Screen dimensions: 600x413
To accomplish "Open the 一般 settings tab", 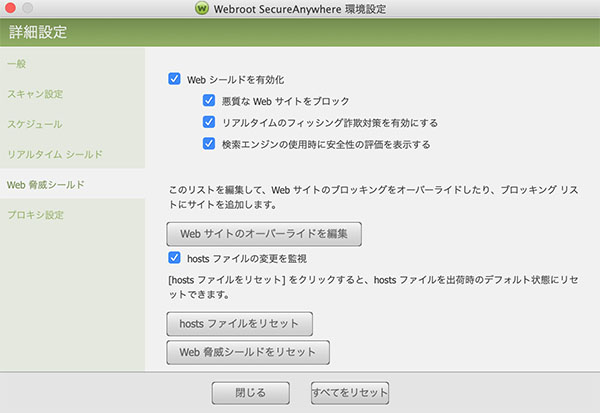I will 16,64.
